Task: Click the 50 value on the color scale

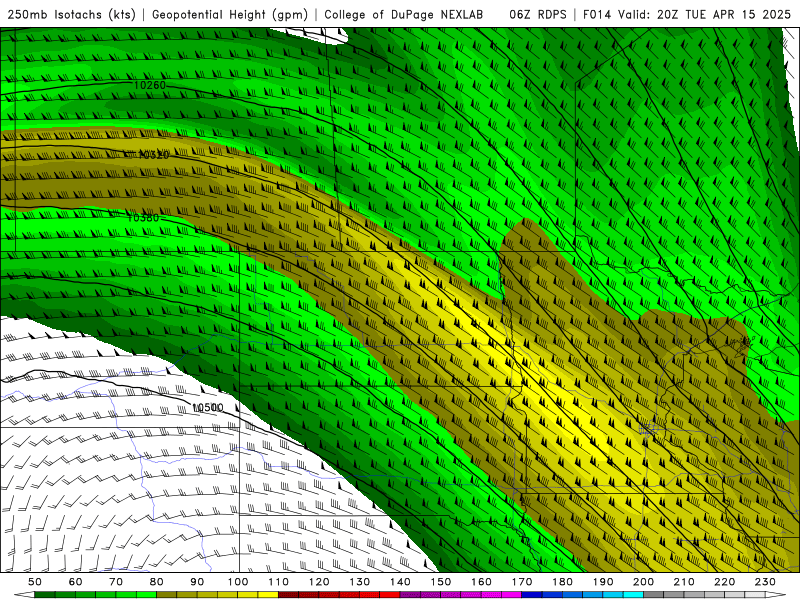Action: pos(35,582)
